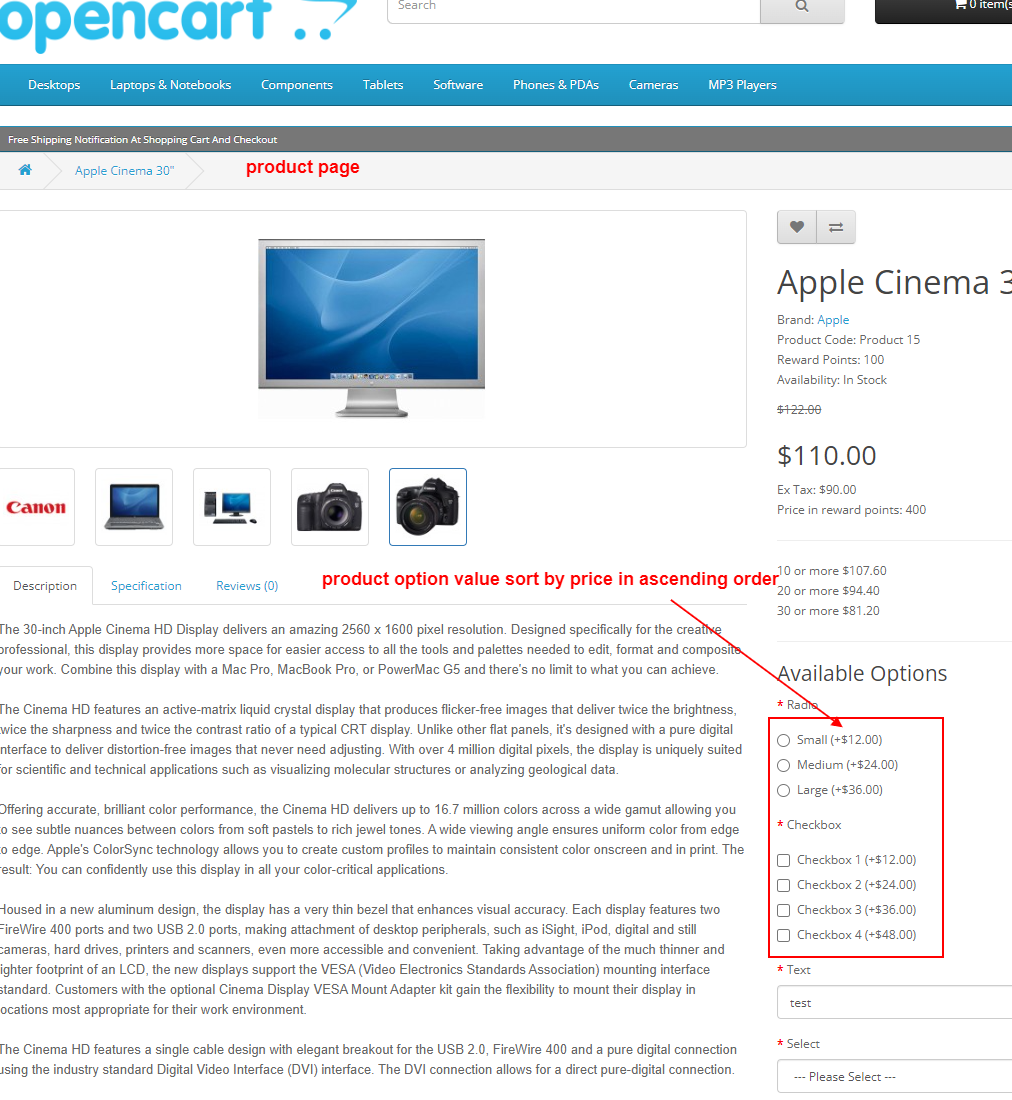Select the Medium (+$24.00) radio option
The height and width of the screenshot is (1100, 1012).
tap(783, 764)
